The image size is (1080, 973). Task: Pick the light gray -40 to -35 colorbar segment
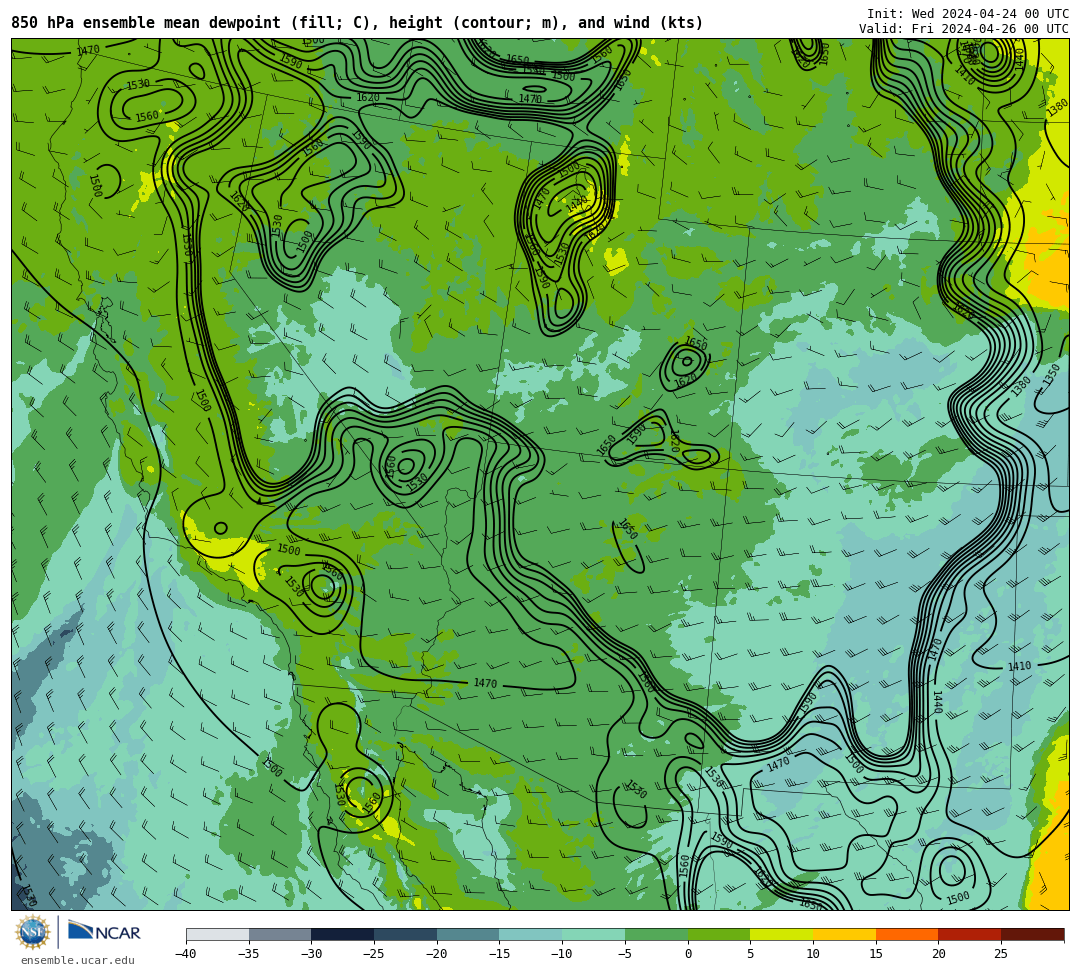coord(218,934)
